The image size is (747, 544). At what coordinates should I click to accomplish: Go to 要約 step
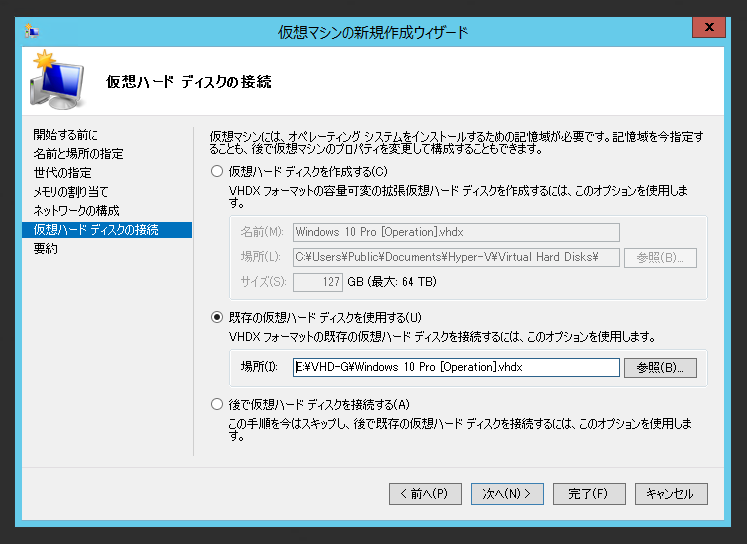[45, 249]
